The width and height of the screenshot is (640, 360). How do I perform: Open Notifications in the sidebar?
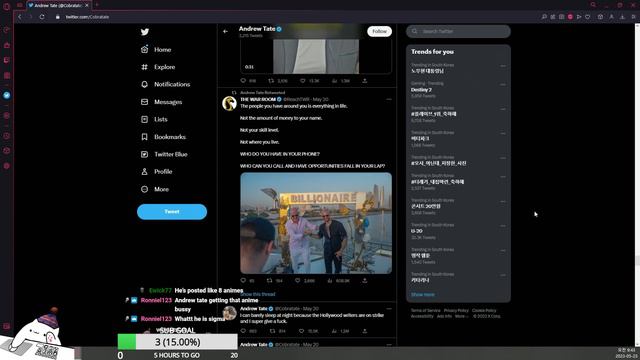(165, 84)
